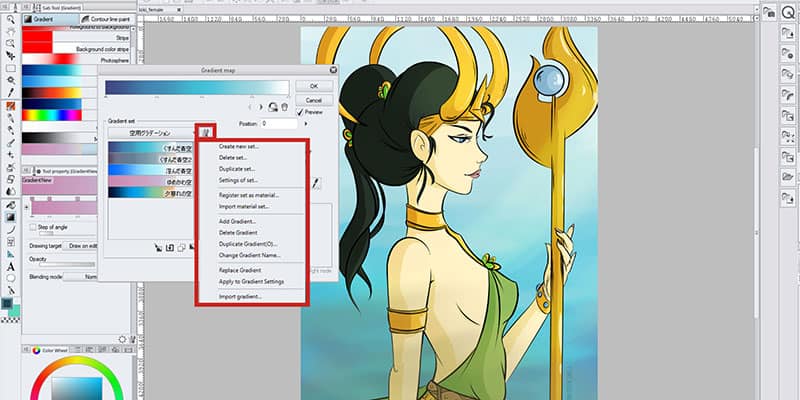Screen dimensions: 800x400
Task: Select the Zoom magnifier tool
Action: [11, 19]
